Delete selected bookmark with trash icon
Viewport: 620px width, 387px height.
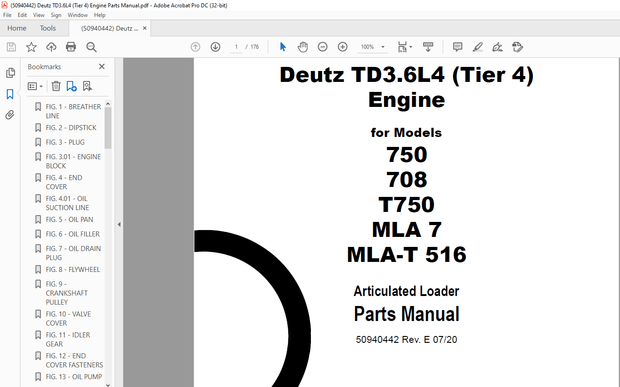[56, 86]
